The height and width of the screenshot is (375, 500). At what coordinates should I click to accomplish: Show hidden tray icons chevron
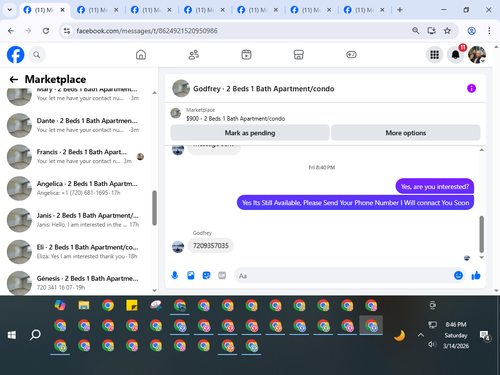(x=421, y=335)
